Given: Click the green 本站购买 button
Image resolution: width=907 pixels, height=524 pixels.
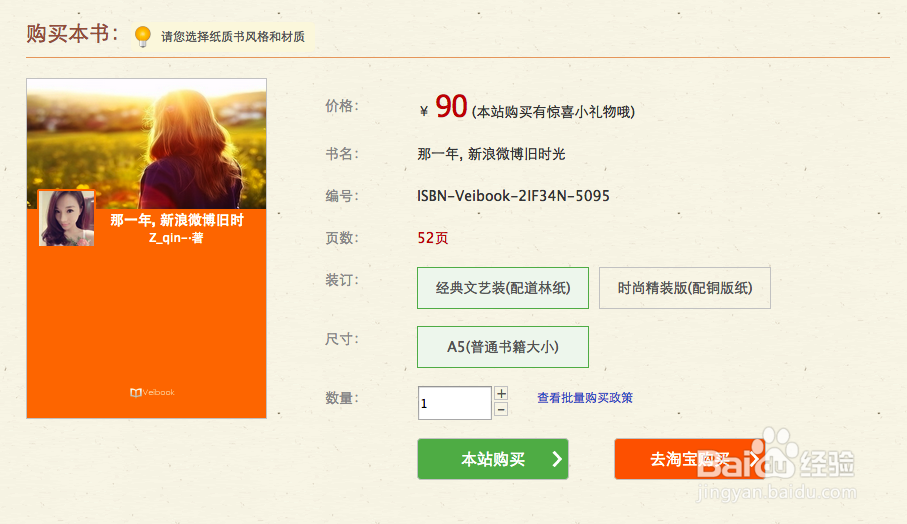Looking at the screenshot, I should click(x=493, y=459).
